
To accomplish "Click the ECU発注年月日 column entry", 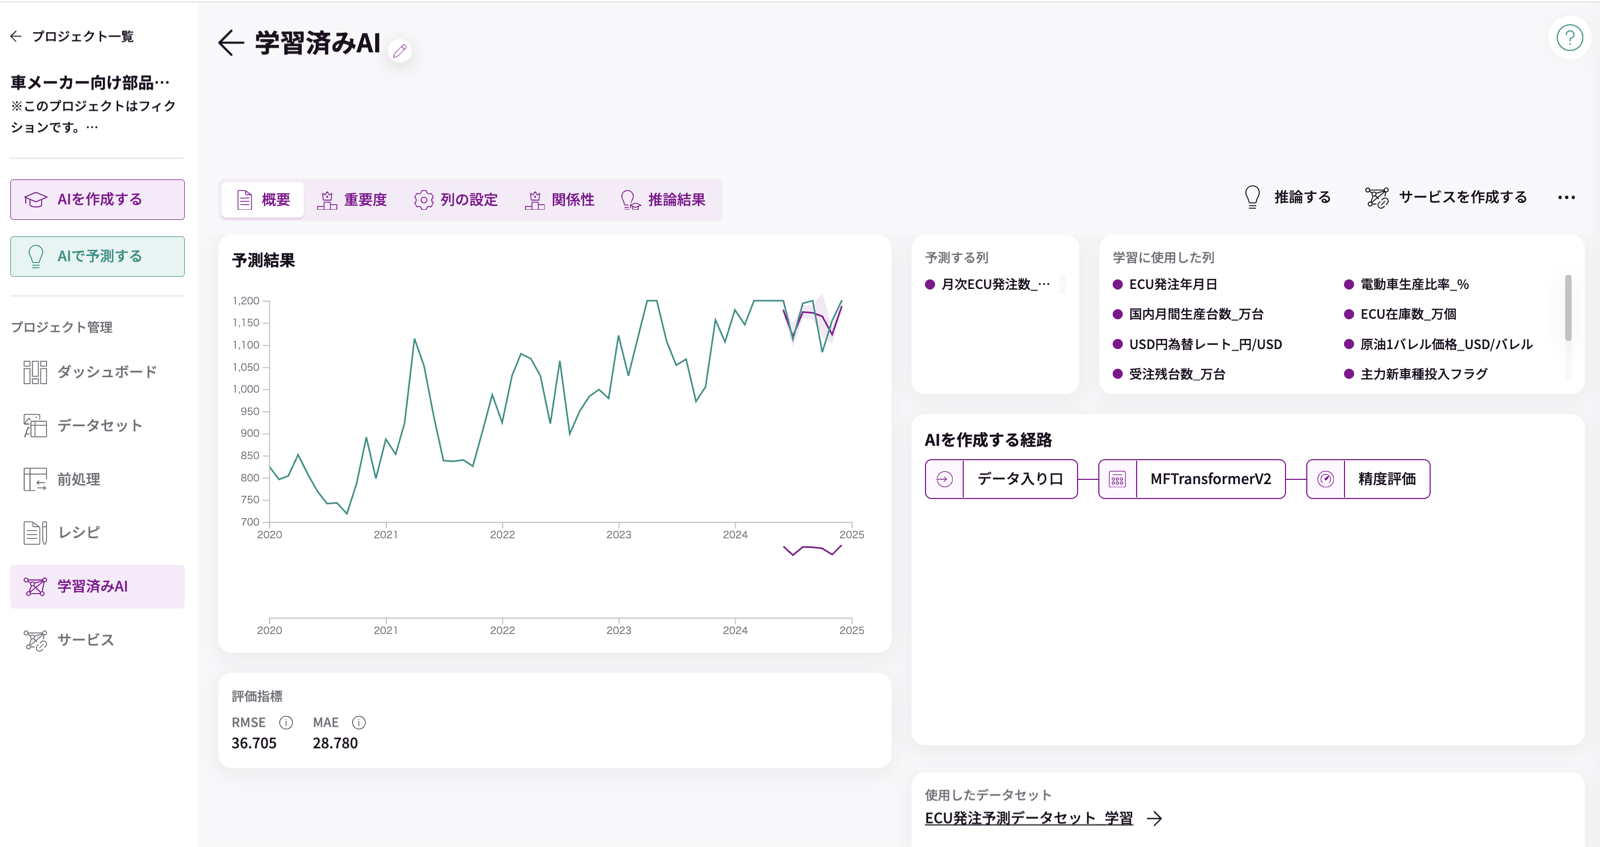I will pyautogui.click(x=1165, y=284).
